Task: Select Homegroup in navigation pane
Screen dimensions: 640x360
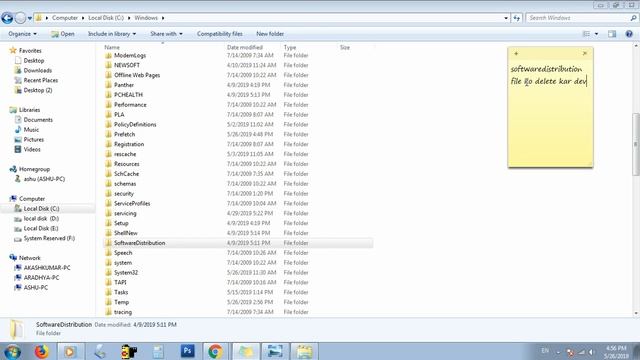Action: pyautogui.click(x=34, y=169)
